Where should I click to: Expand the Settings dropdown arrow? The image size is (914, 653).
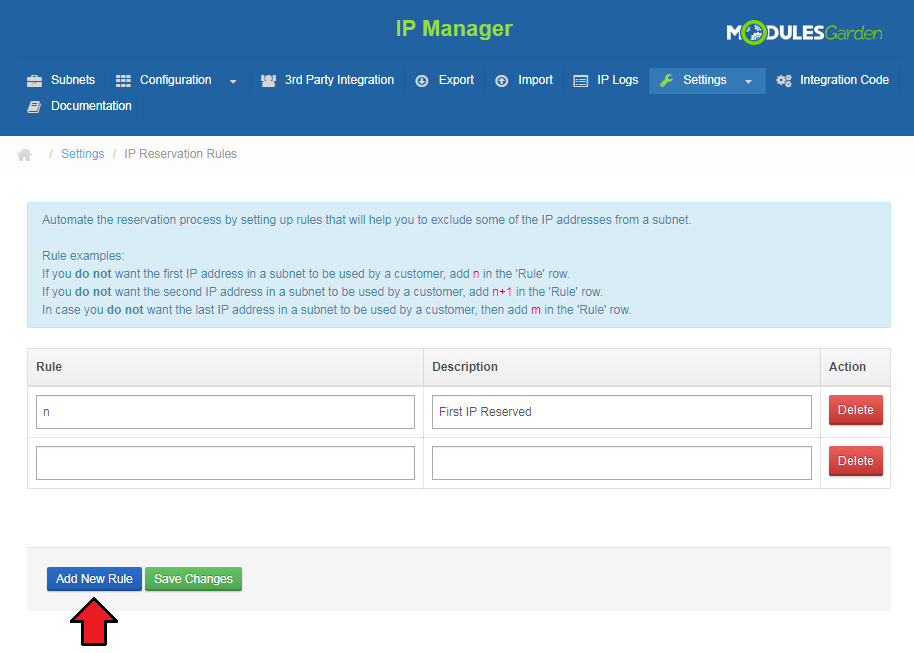tap(748, 82)
